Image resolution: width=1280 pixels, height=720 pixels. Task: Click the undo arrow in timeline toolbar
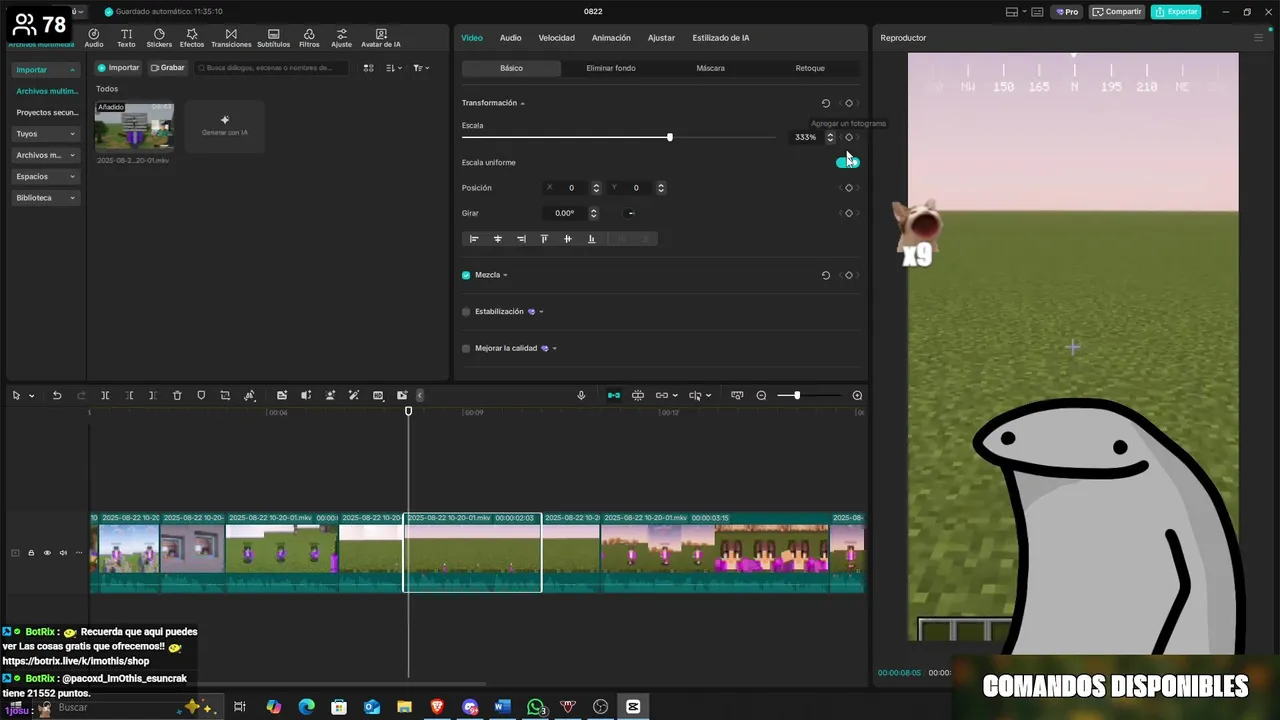[57, 396]
